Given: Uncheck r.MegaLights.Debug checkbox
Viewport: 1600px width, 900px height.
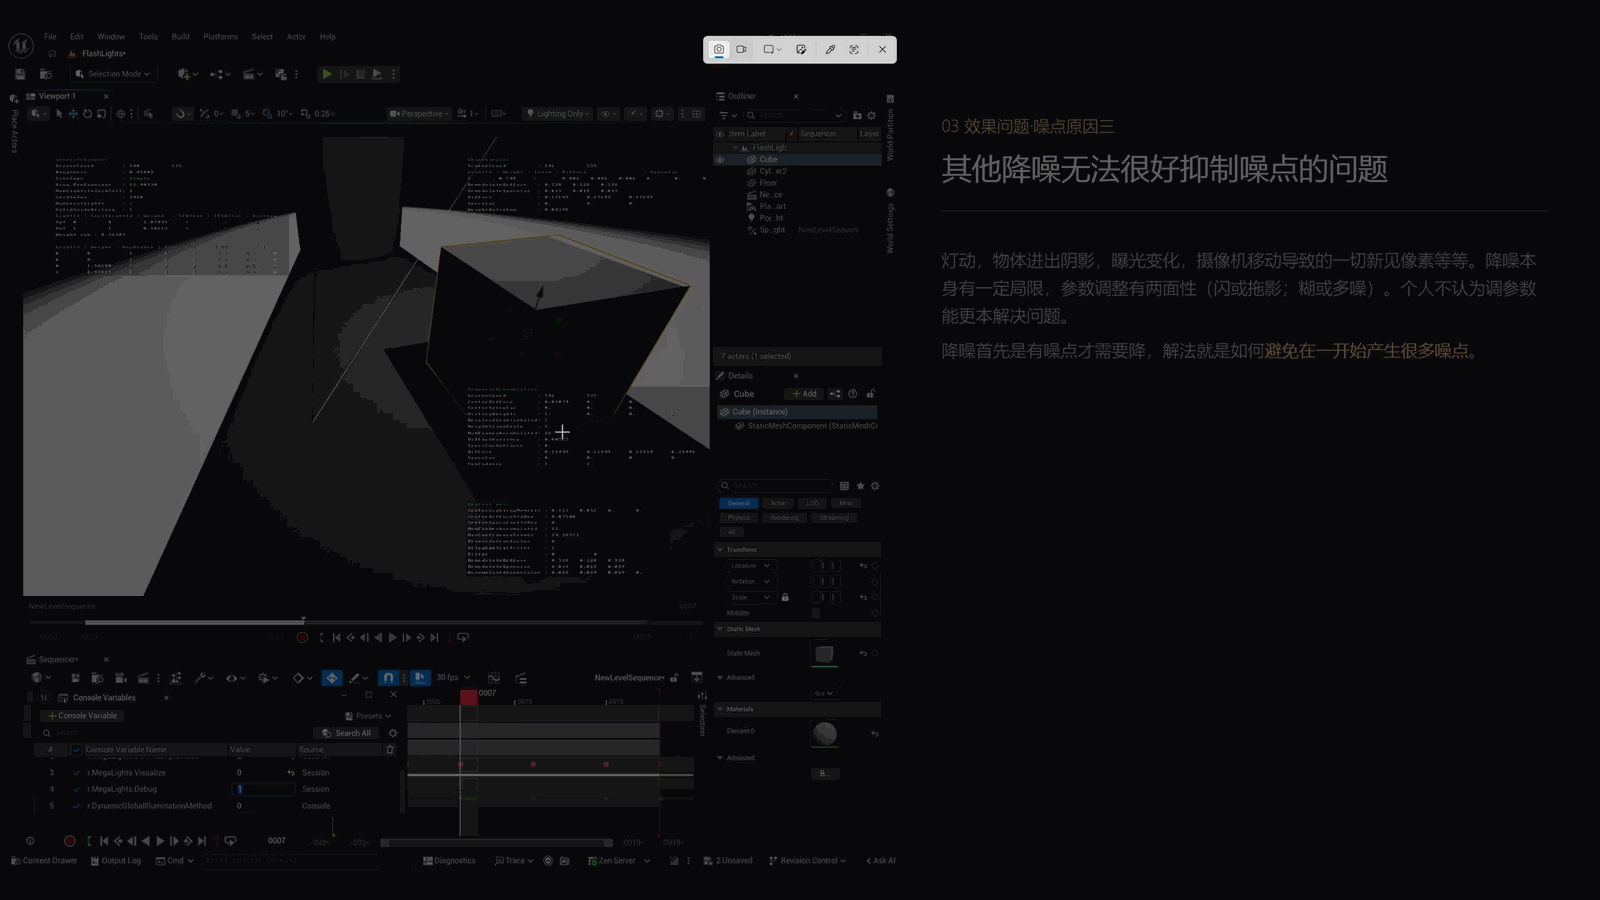Looking at the screenshot, I should click(76, 789).
